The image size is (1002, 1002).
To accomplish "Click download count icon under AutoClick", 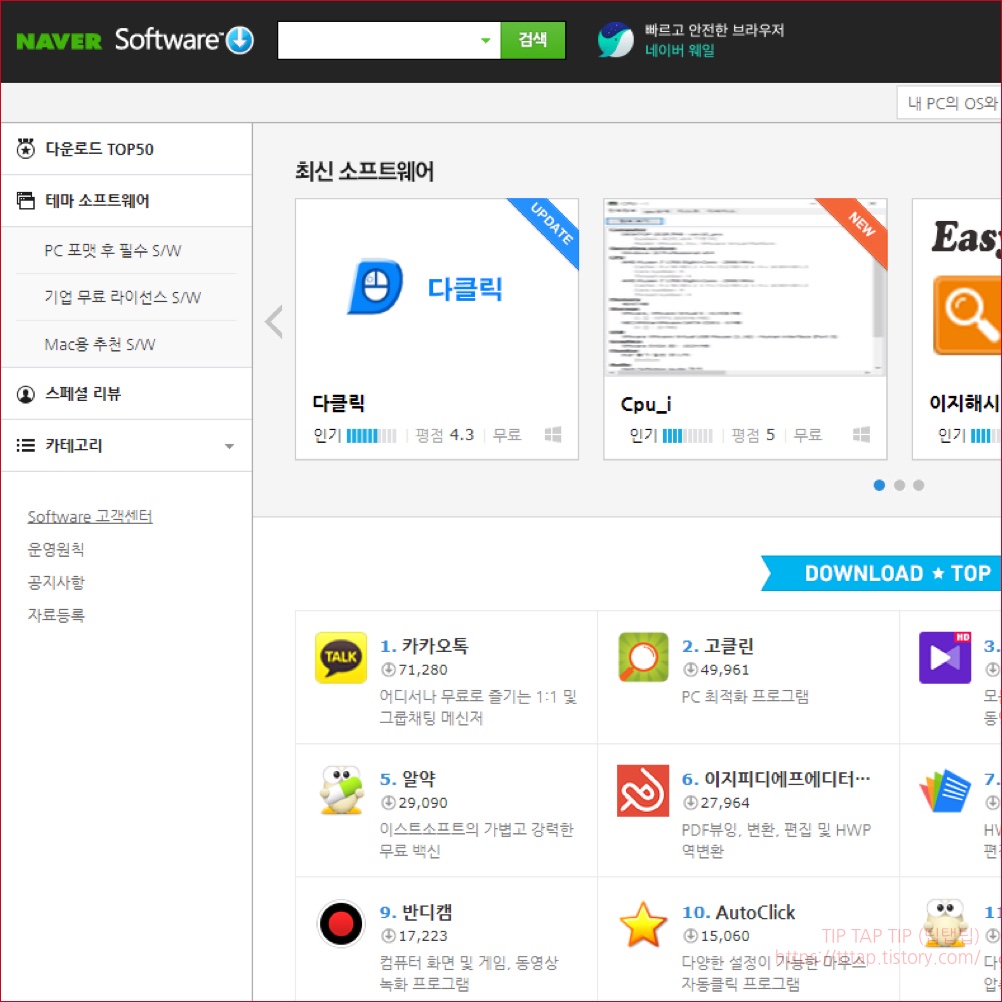I will click(x=690, y=936).
